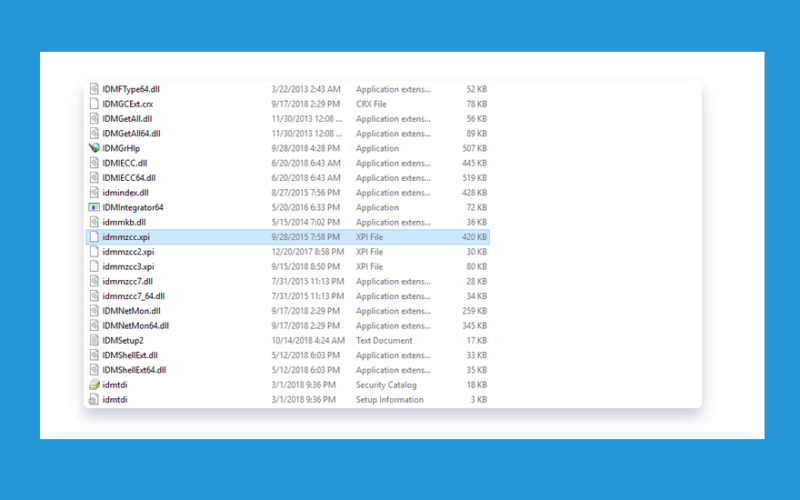This screenshot has height=500, width=800.
Task: Select the idmmzcc2.xpi file name
Action: pyautogui.click(x=128, y=252)
